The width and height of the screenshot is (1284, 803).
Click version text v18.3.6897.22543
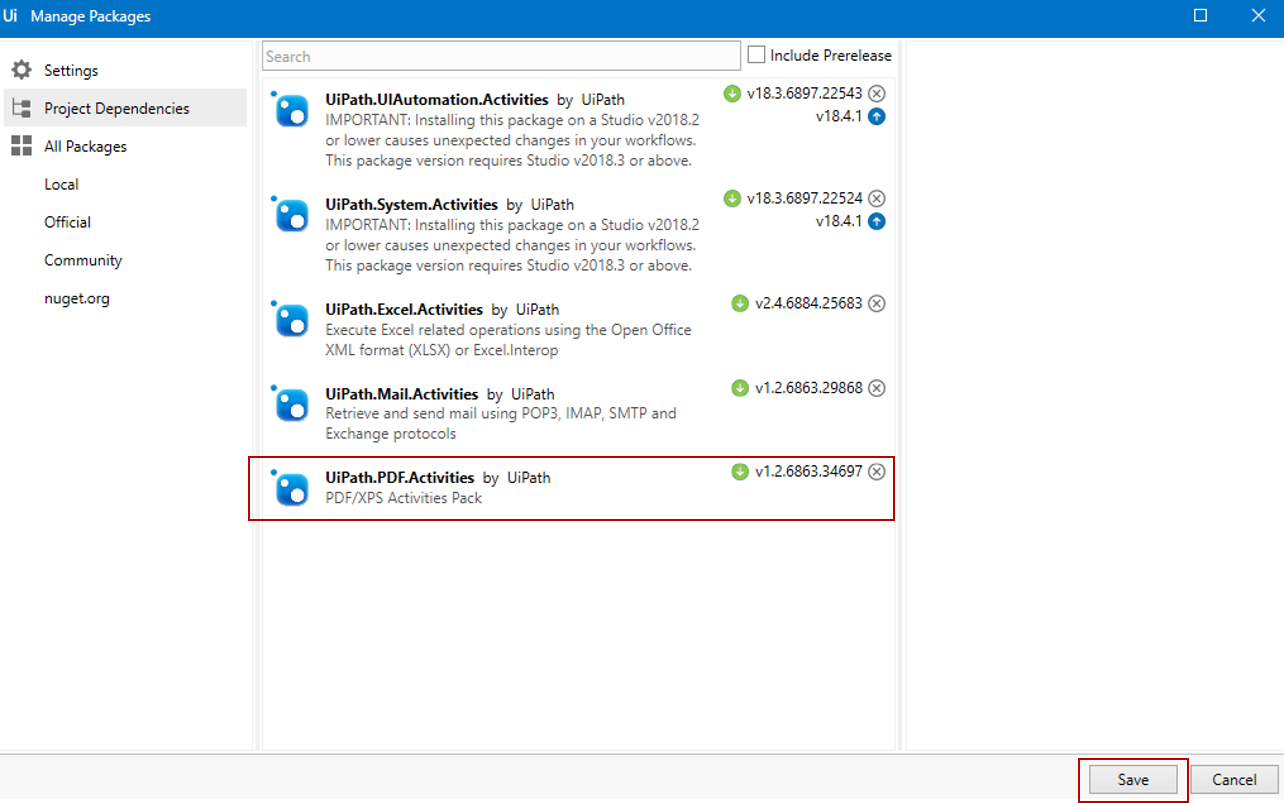804,94
